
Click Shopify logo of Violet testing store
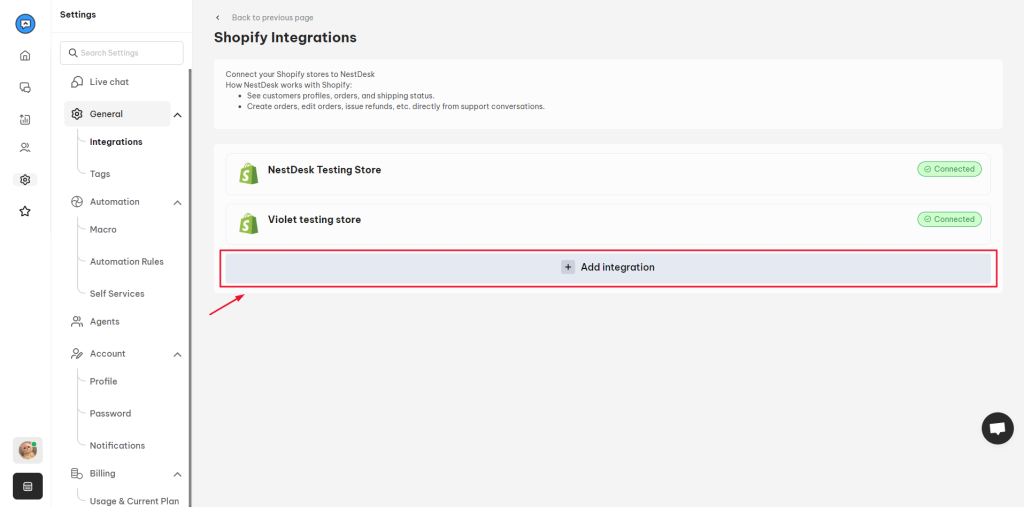click(248, 223)
